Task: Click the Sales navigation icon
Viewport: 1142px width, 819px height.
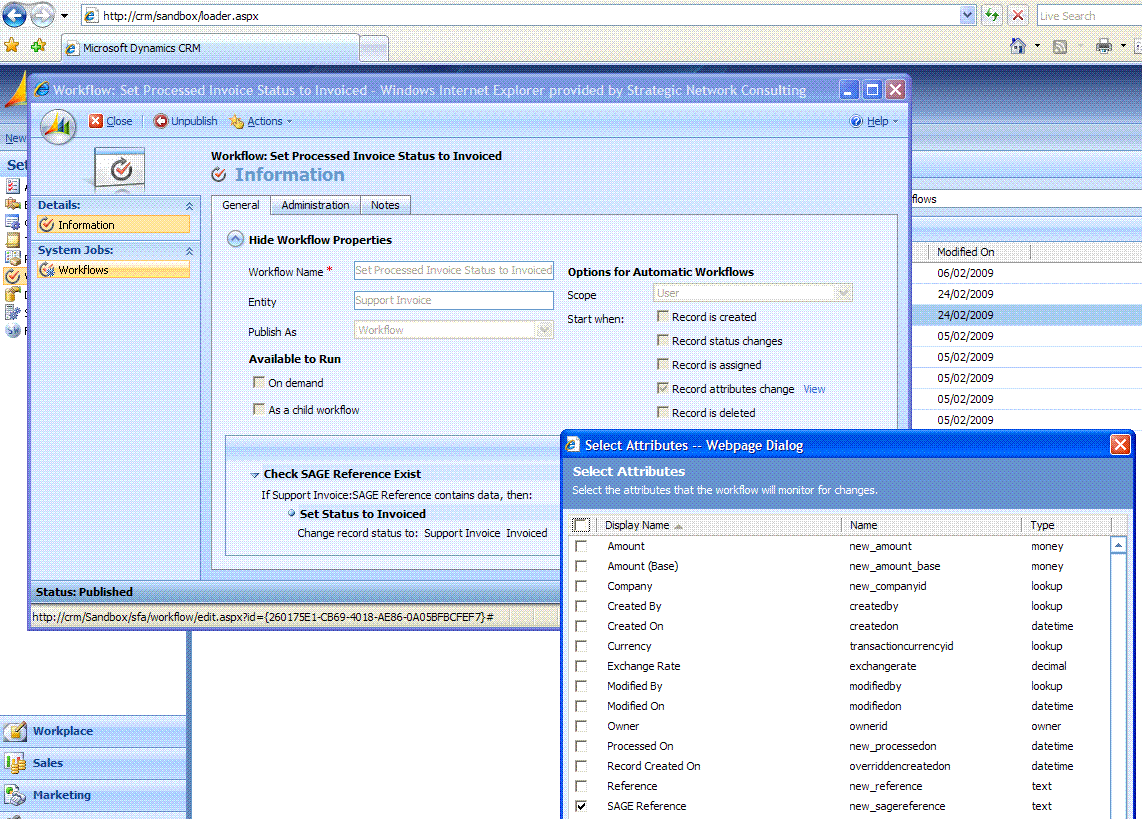Action: click(x=15, y=763)
